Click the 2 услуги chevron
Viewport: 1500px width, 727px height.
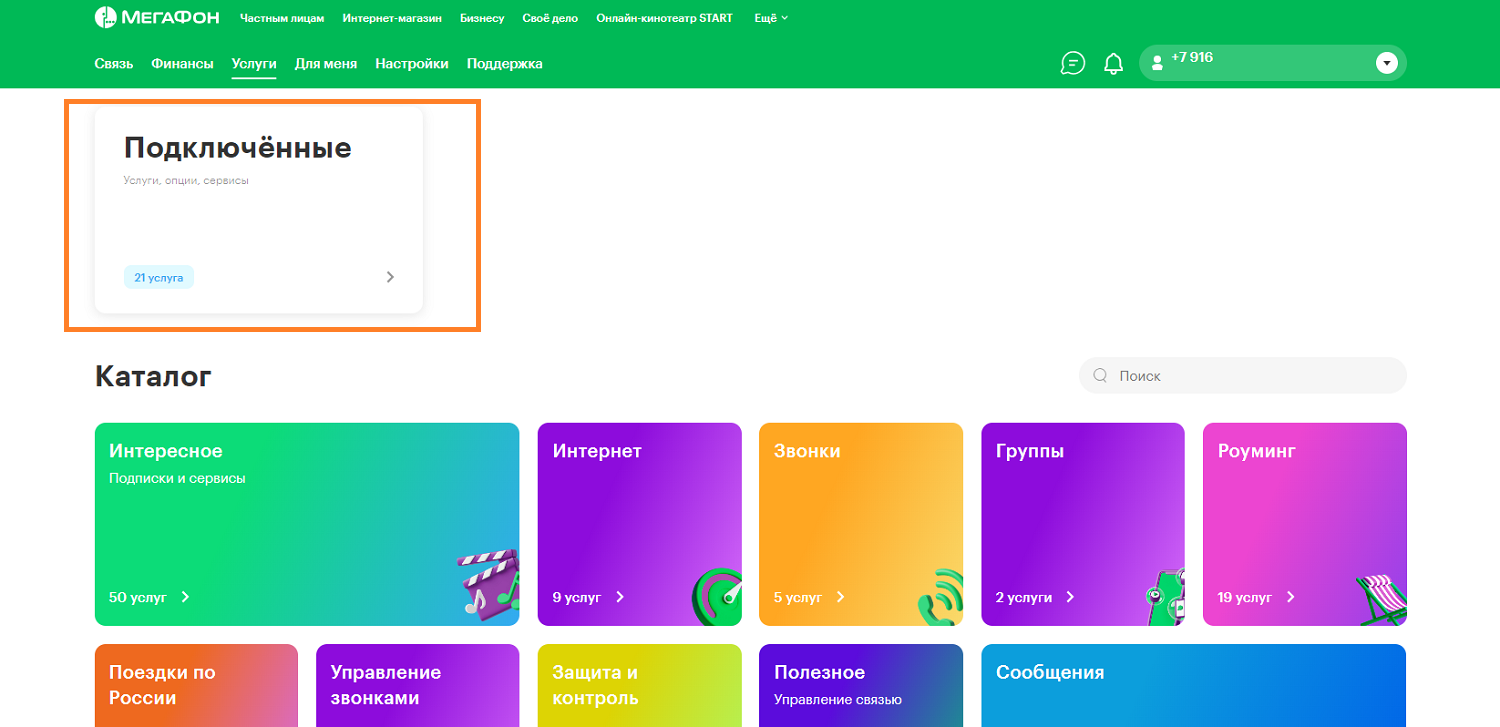pos(1070,597)
